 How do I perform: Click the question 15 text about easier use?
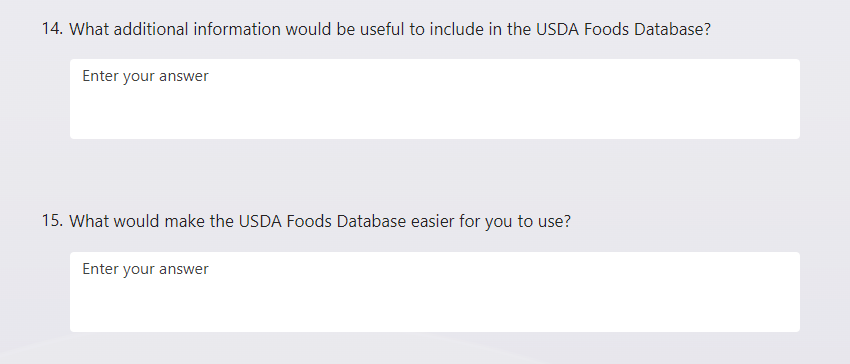pyautogui.click(x=320, y=221)
